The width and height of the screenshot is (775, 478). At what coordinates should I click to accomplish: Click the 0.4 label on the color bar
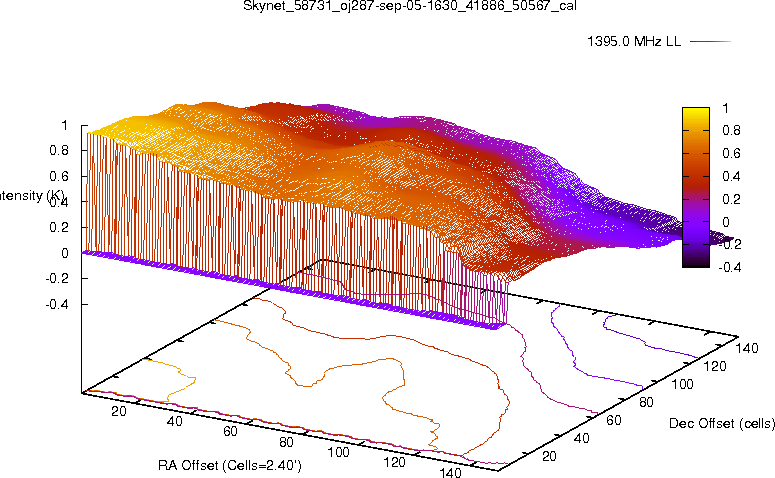(x=731, y=176)
